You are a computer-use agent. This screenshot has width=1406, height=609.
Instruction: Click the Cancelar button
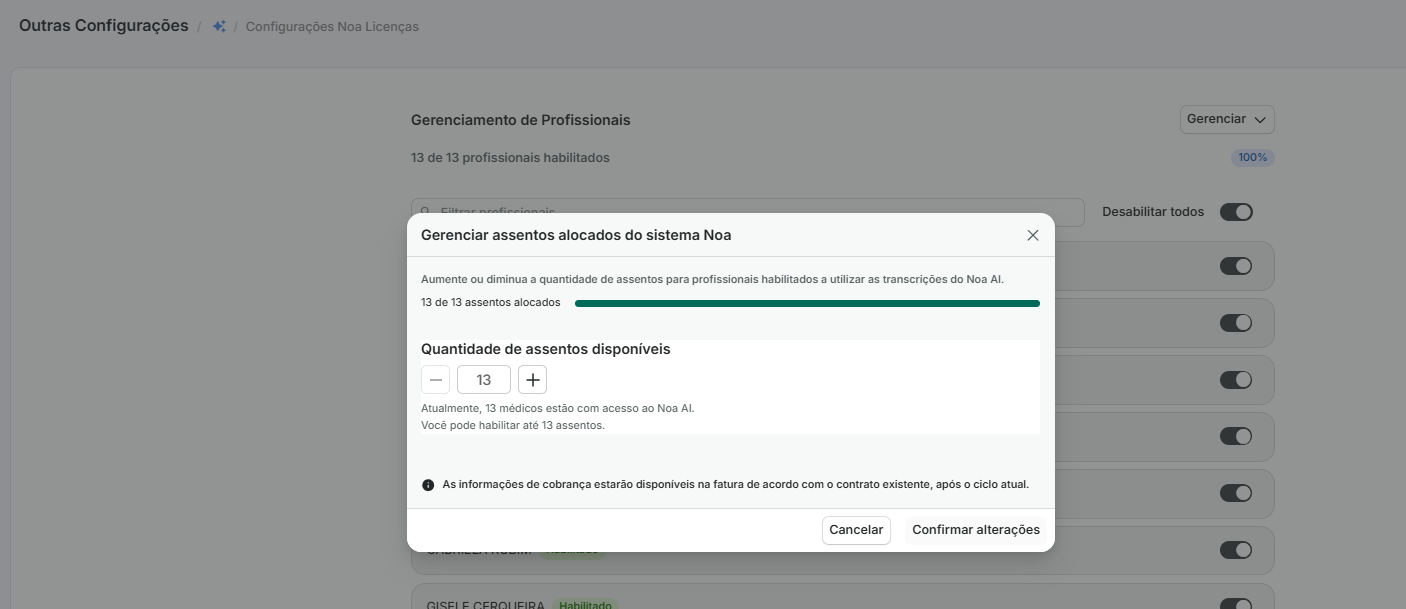(x=856, y=530)
